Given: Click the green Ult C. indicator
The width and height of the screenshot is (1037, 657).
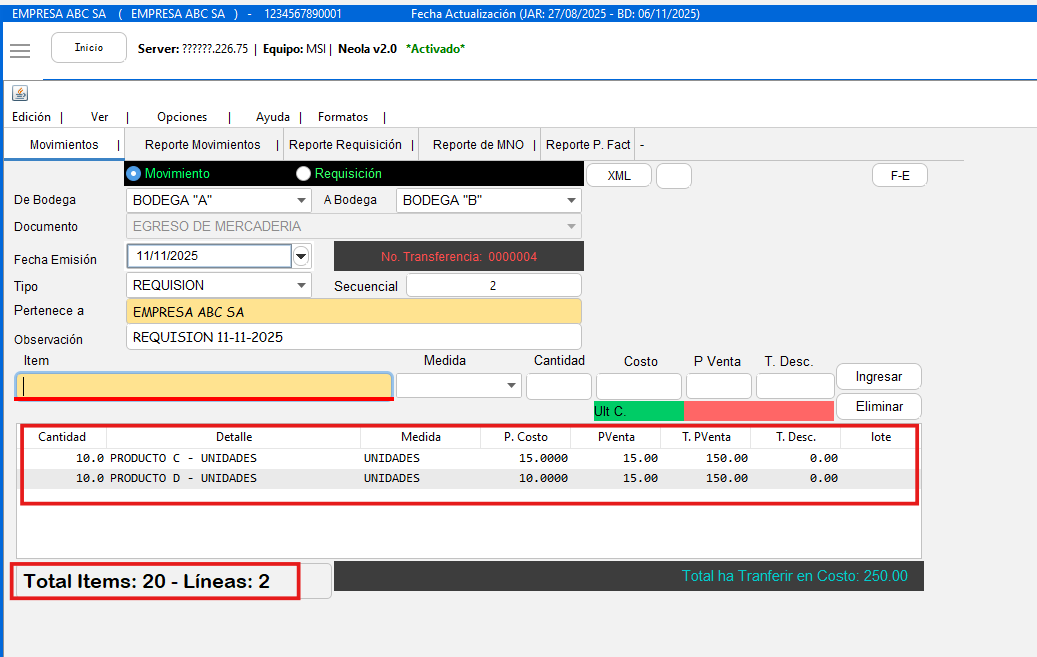Looking at the screenshot, I should (638, 411).
